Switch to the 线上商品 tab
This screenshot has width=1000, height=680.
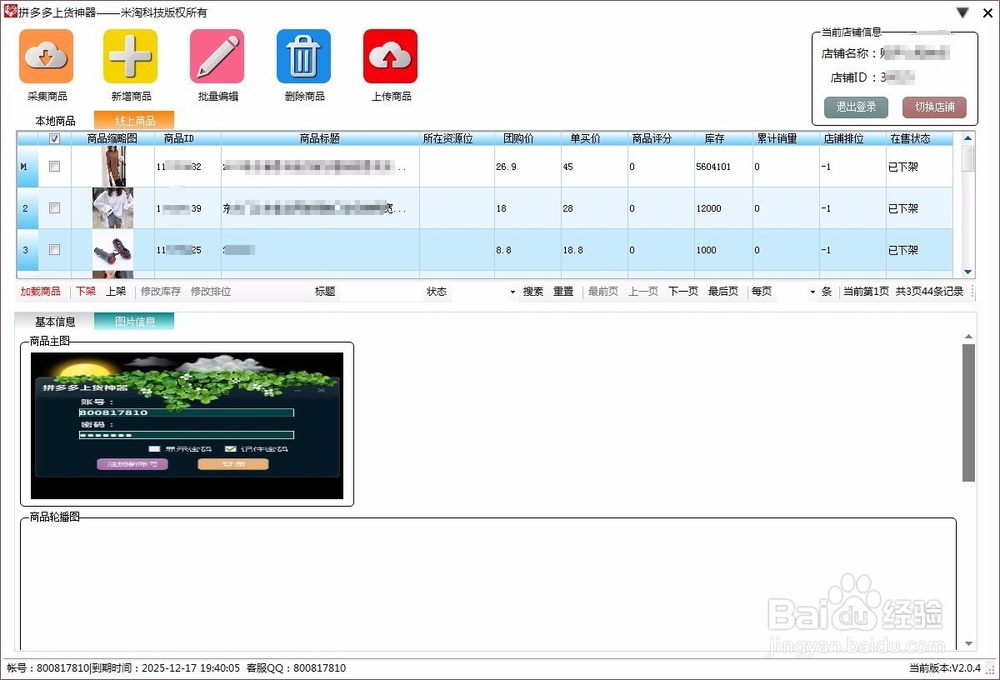tap(135, 121)
